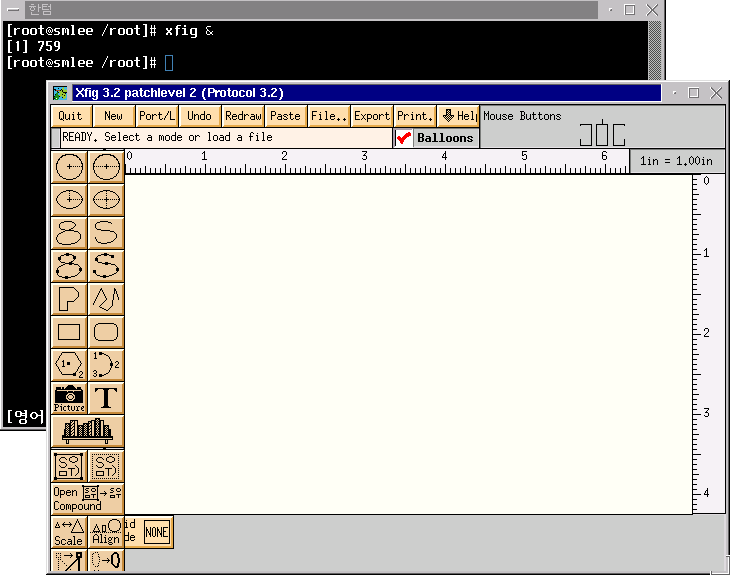Click the Xfig title bar icon
The image size is (733, 575).
(x=60, y=93)
